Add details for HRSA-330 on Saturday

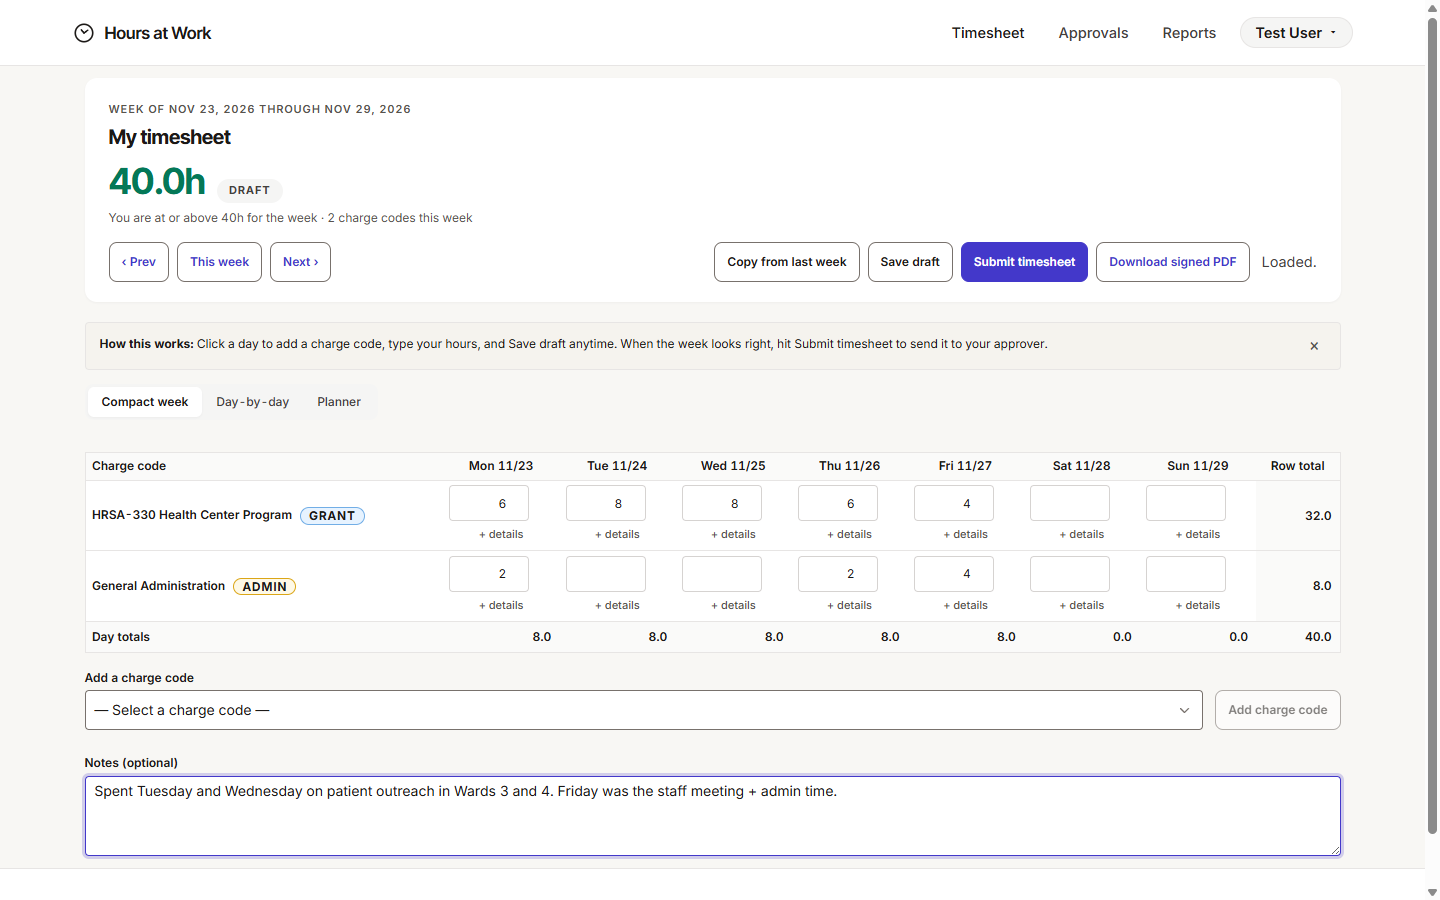(x=1081, y=534)
